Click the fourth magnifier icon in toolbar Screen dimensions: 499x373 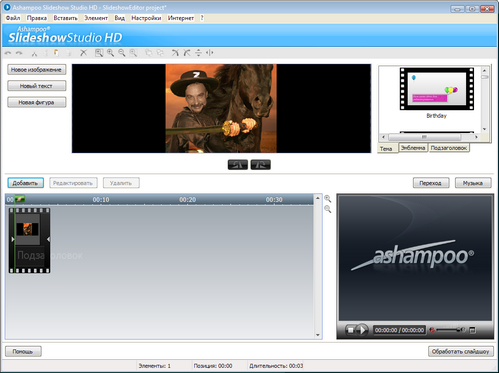[133, 53]
